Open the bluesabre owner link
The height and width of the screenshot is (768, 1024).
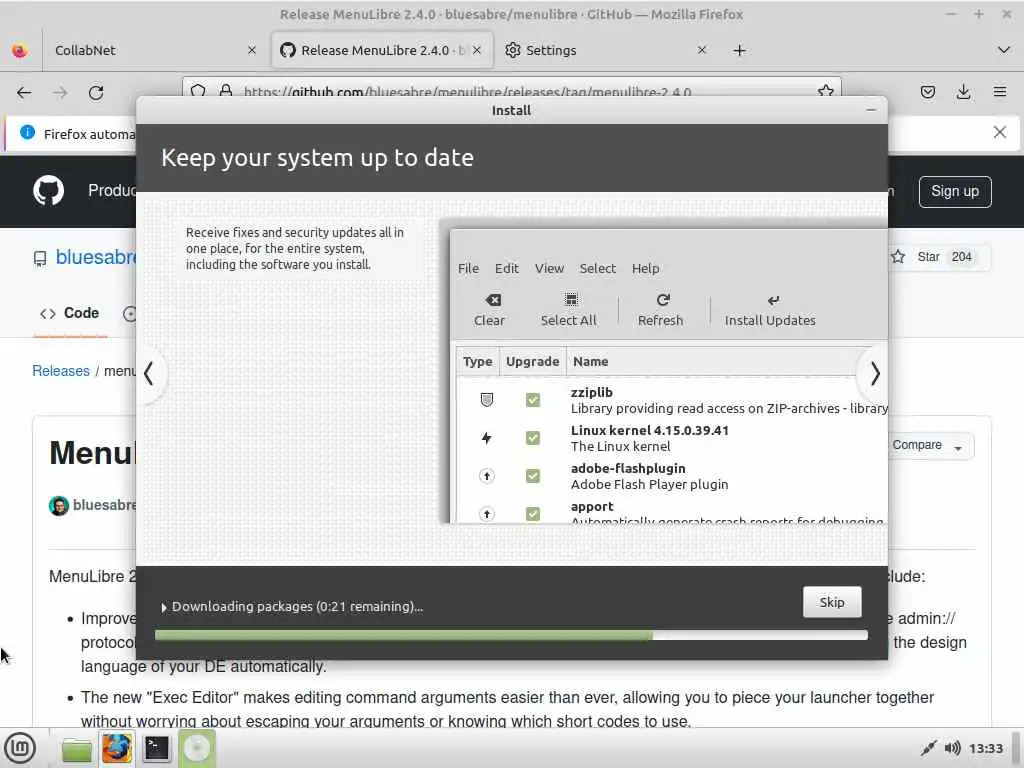(x=97, y=257)
